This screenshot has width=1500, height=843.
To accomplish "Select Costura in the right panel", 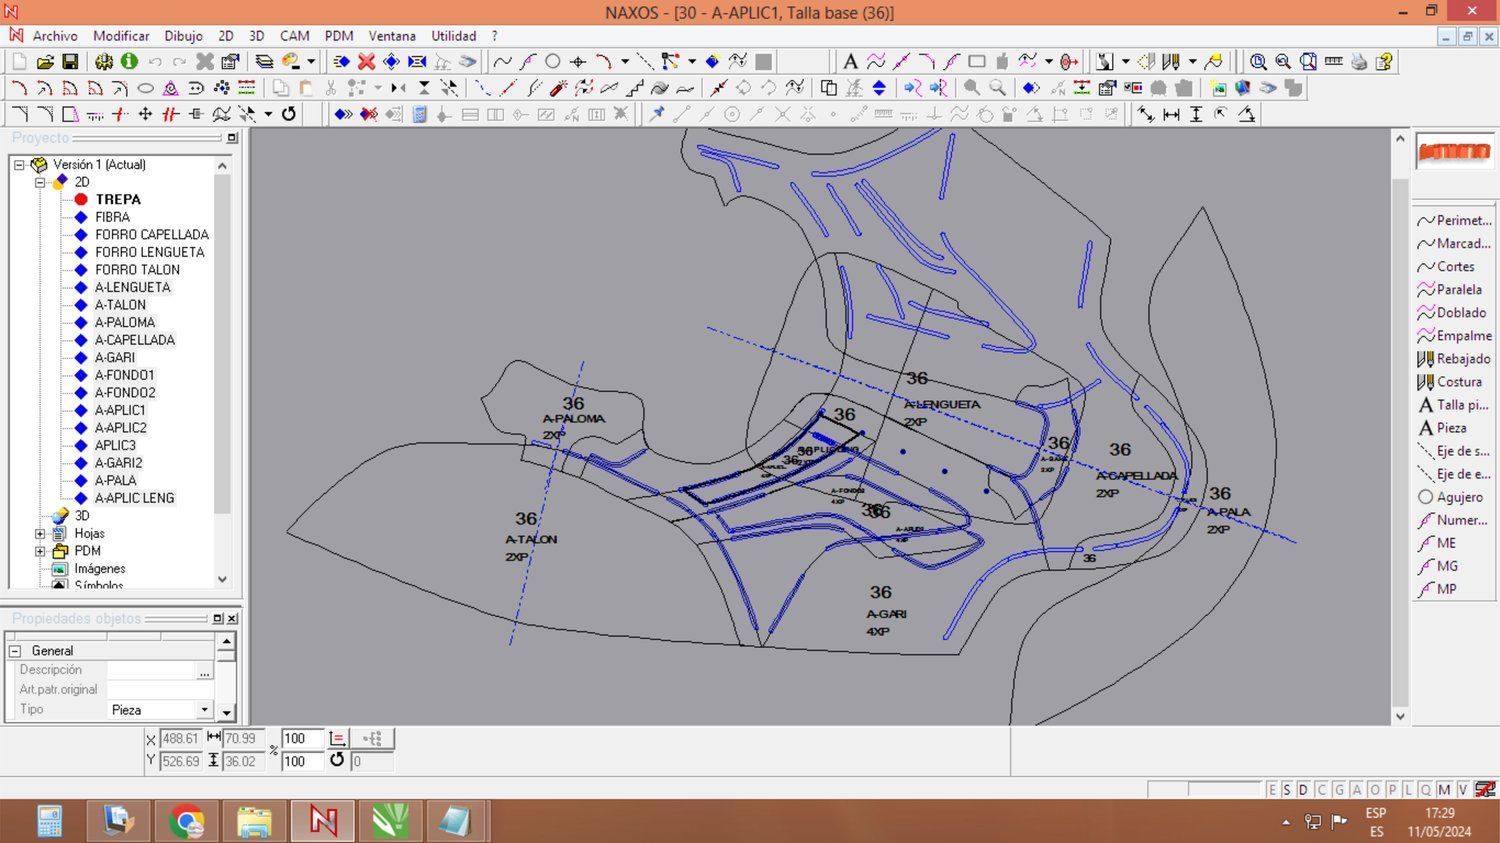I will (x=1458, y=382).
